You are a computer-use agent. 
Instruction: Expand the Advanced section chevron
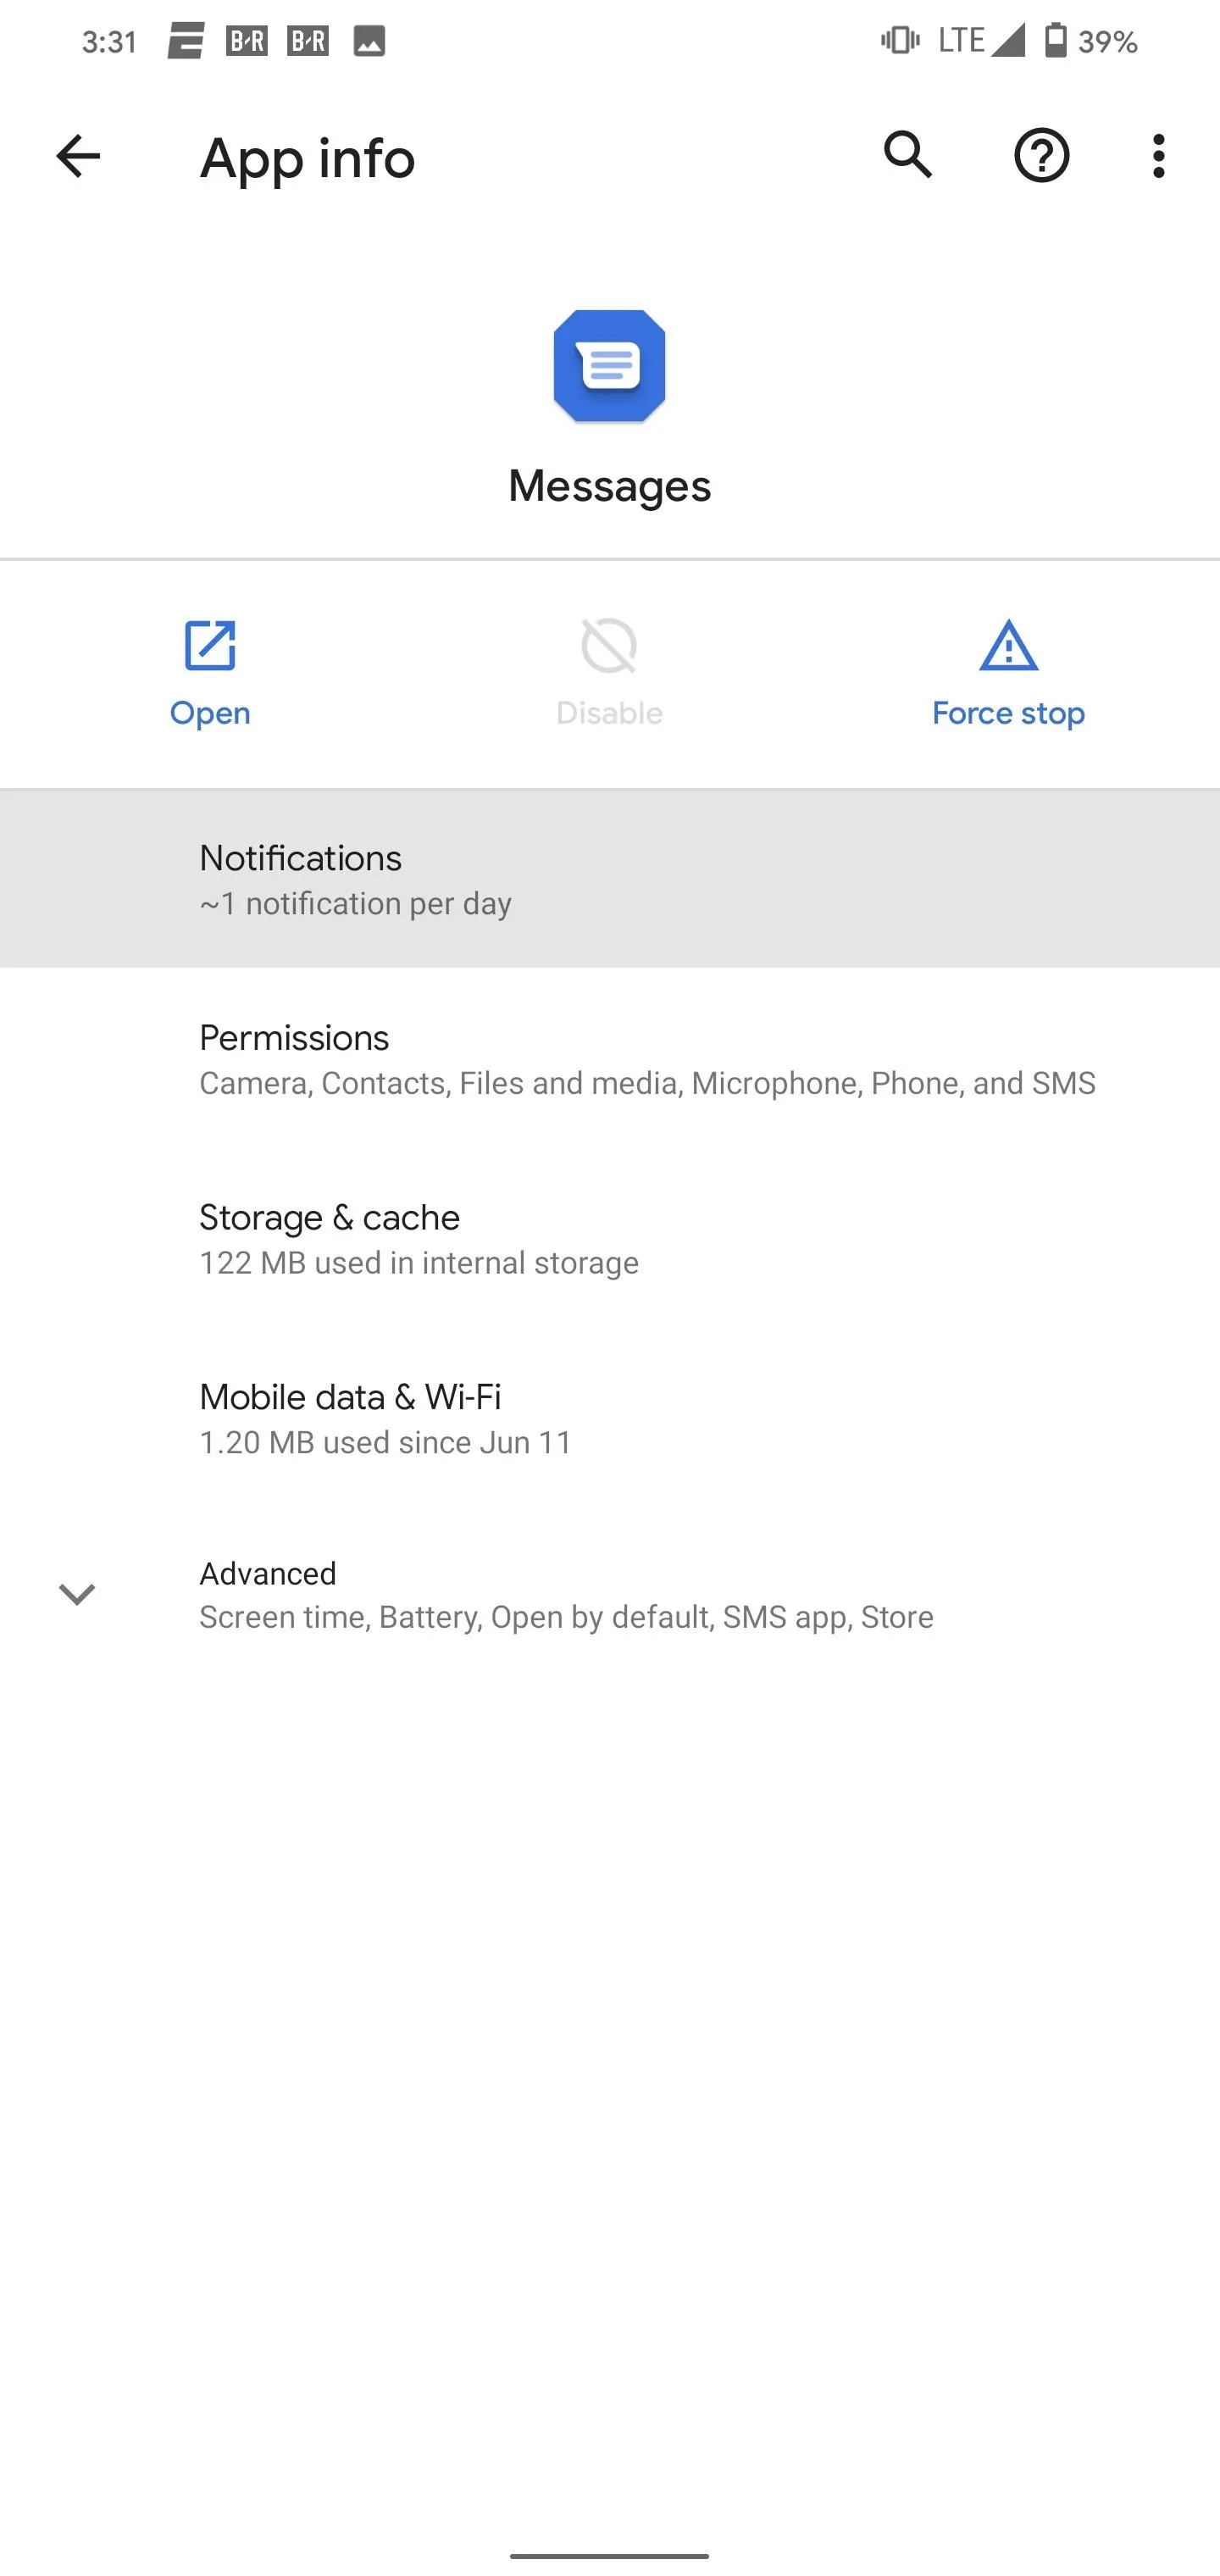pos(77,1594)
